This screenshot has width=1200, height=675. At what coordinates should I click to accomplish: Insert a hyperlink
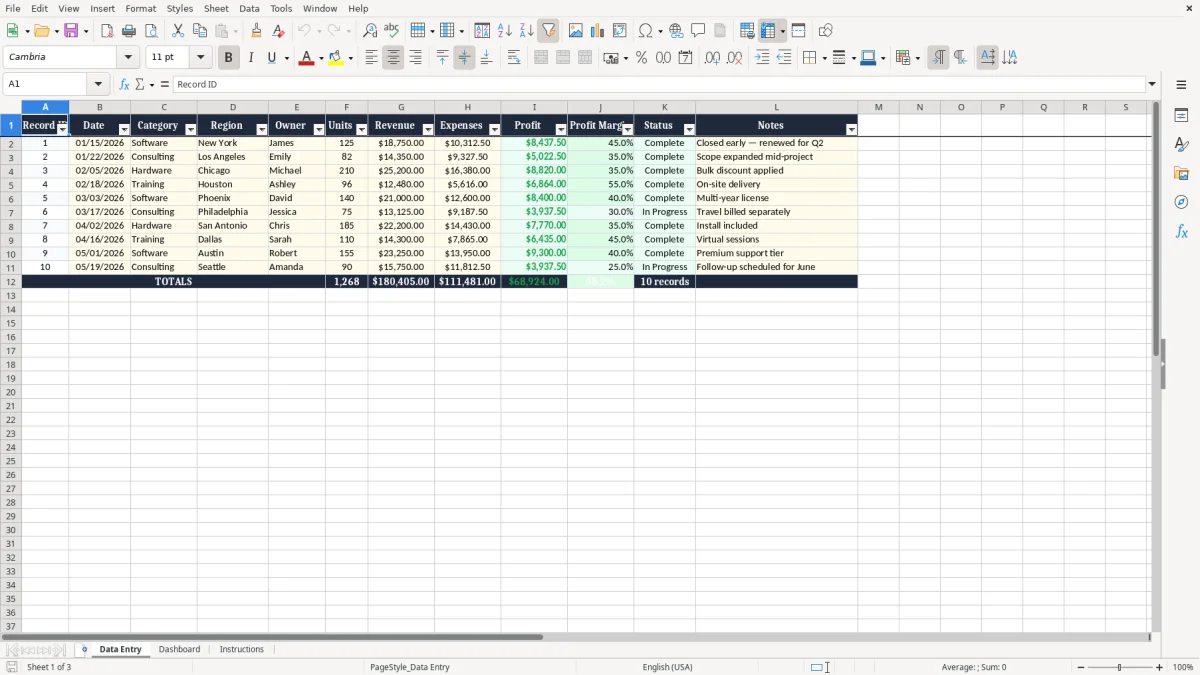coord(676,31)
